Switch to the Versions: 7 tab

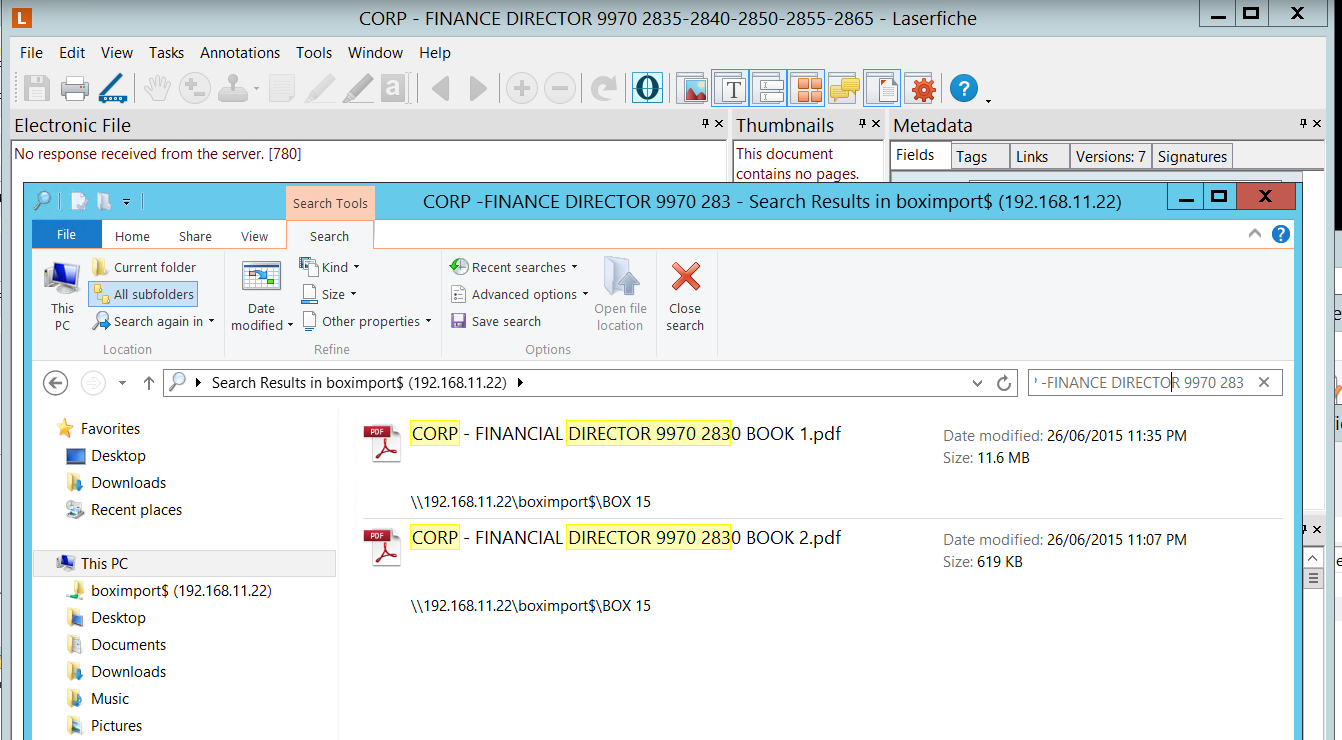1111,156
